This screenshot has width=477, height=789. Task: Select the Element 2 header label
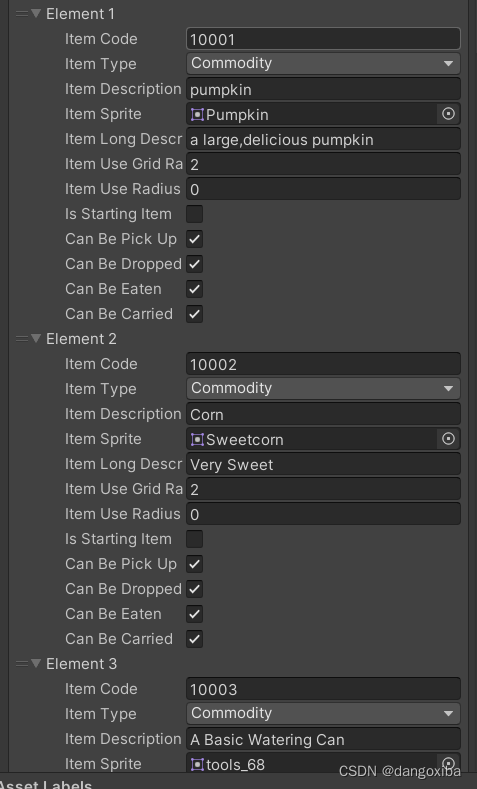pyautogui.click(x=81, y=339)
